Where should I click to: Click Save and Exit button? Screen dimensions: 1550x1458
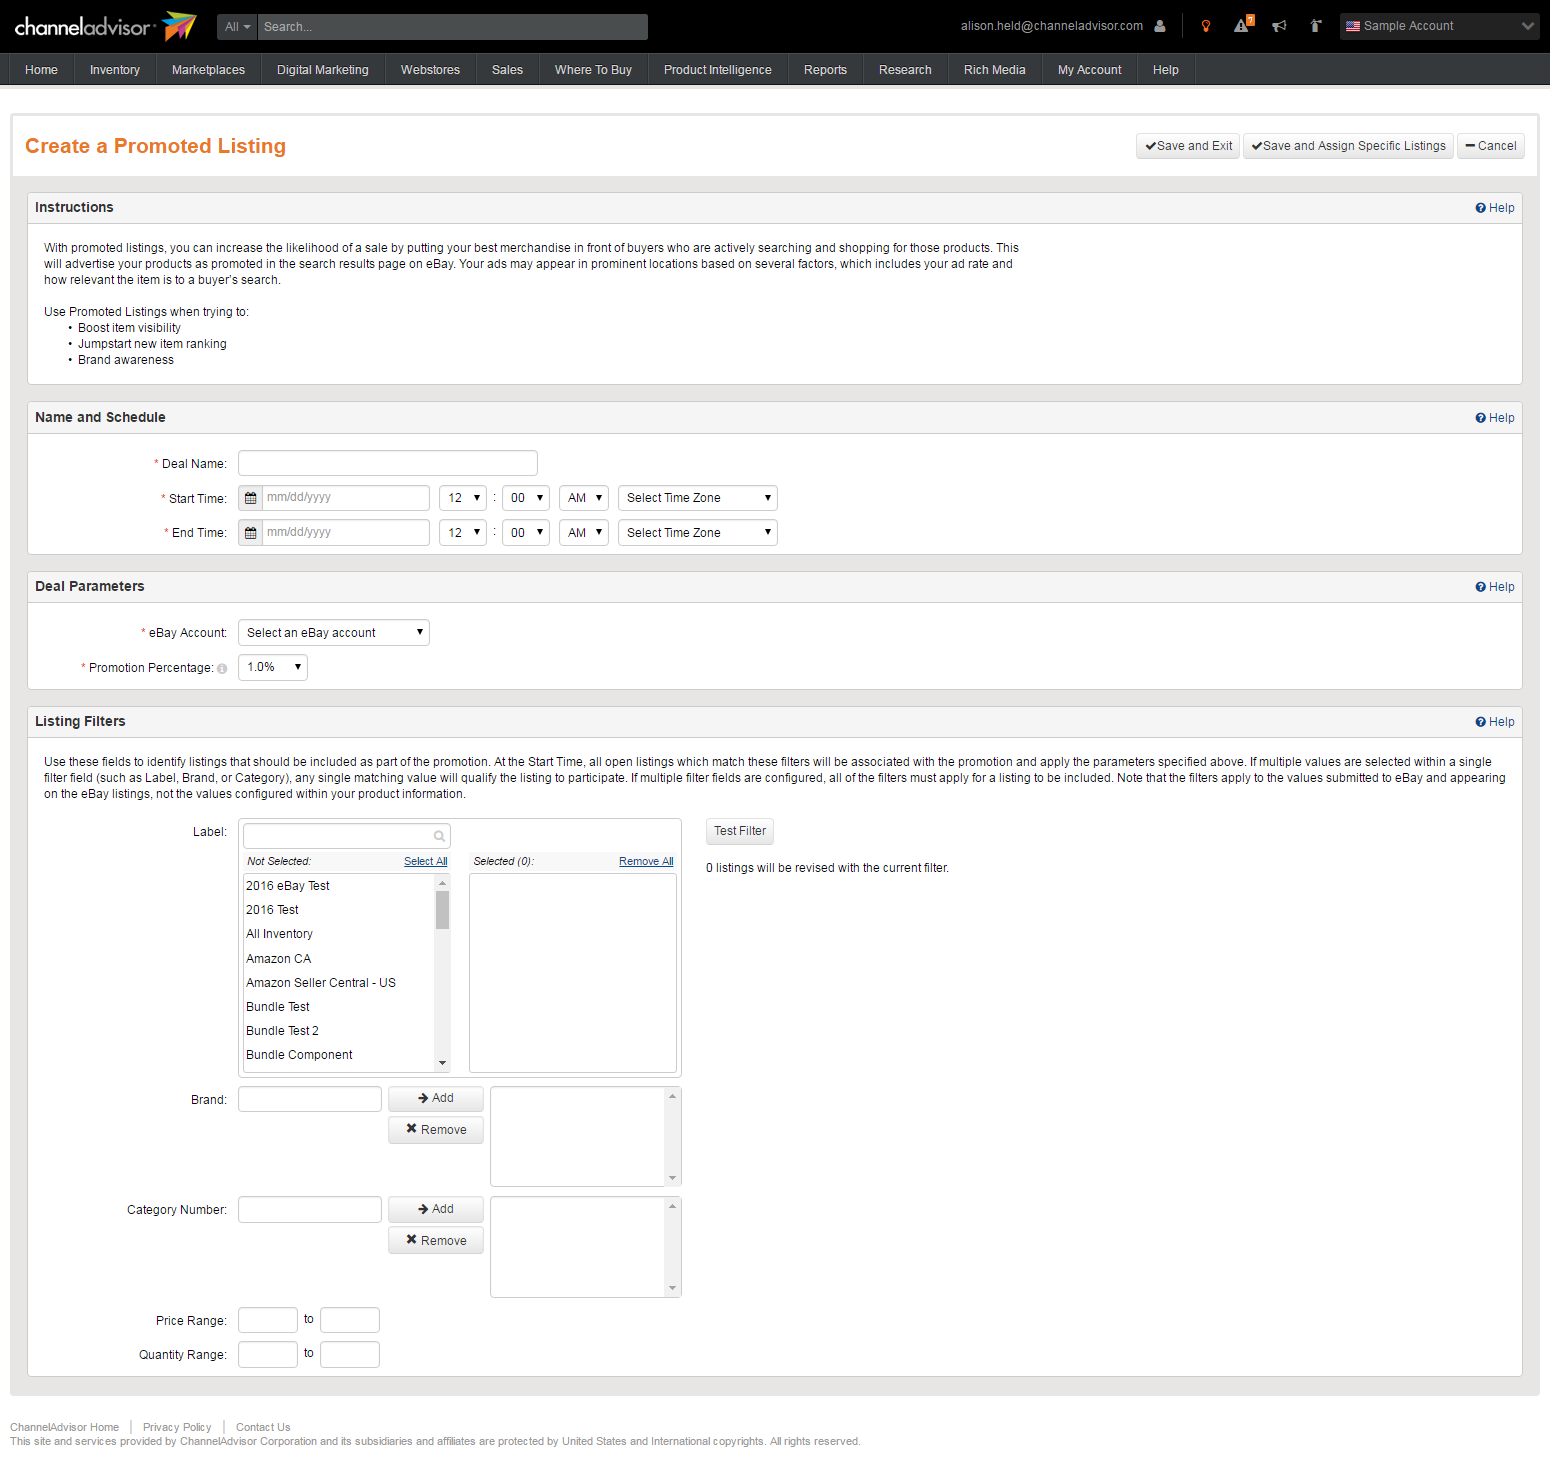(x=1188, y=146)
